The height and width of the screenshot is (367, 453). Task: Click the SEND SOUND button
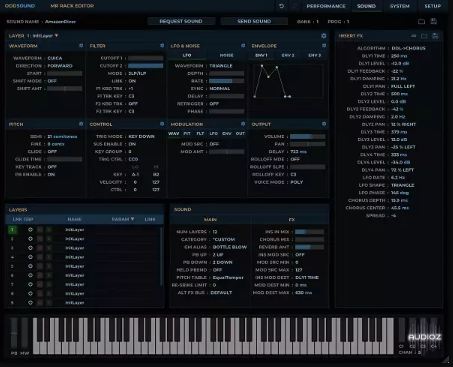coord(254,21)
